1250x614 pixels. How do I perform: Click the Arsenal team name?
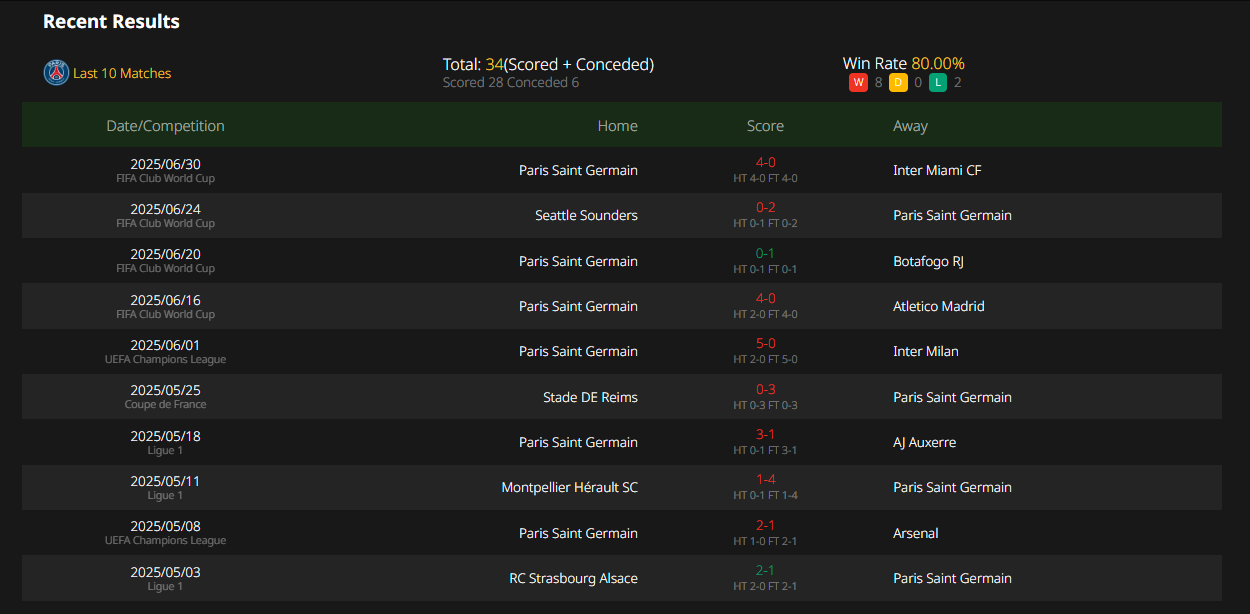click(x=915, y=533)
